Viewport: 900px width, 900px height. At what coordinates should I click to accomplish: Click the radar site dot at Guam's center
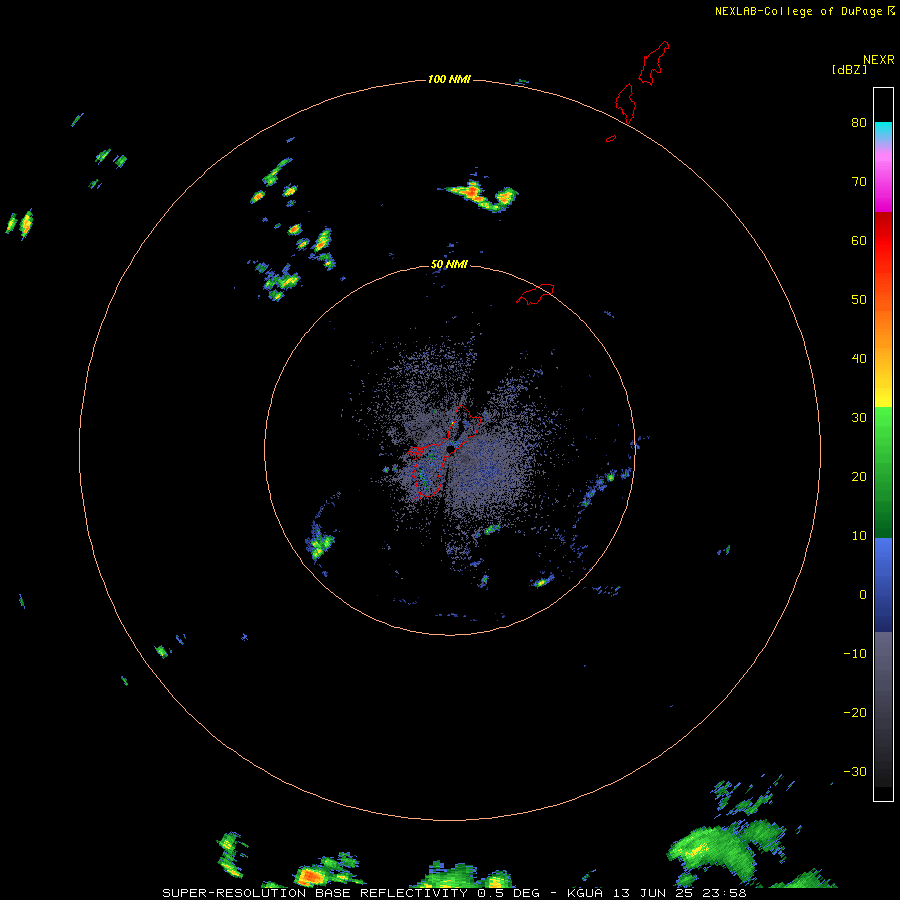(x=451, y=449)
